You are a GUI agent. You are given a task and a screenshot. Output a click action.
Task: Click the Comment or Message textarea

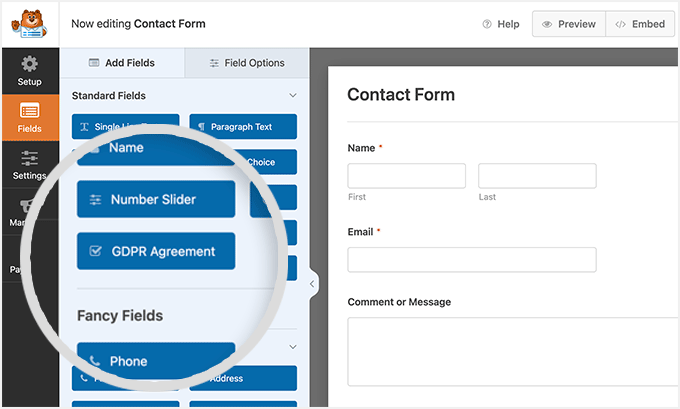click(x=513, y=352)
